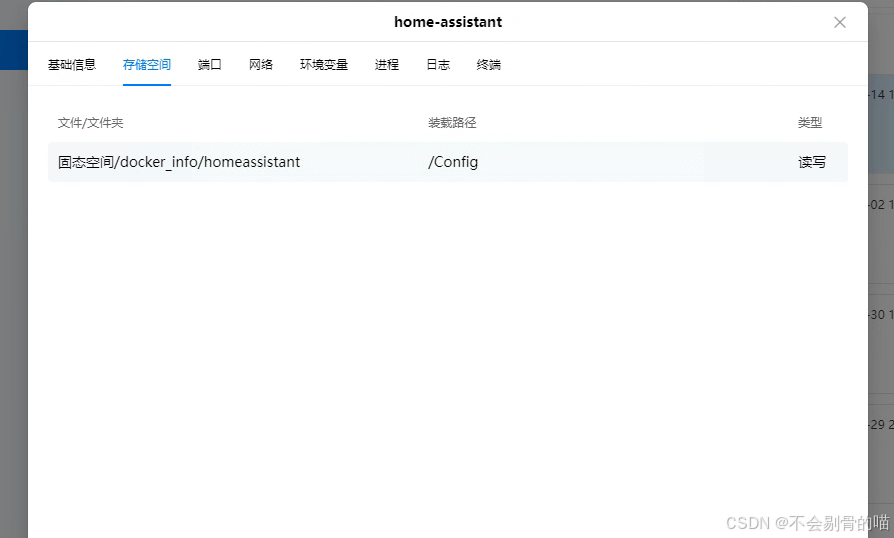
Task: Click the 读写 type cell
Action: [811, 162]
